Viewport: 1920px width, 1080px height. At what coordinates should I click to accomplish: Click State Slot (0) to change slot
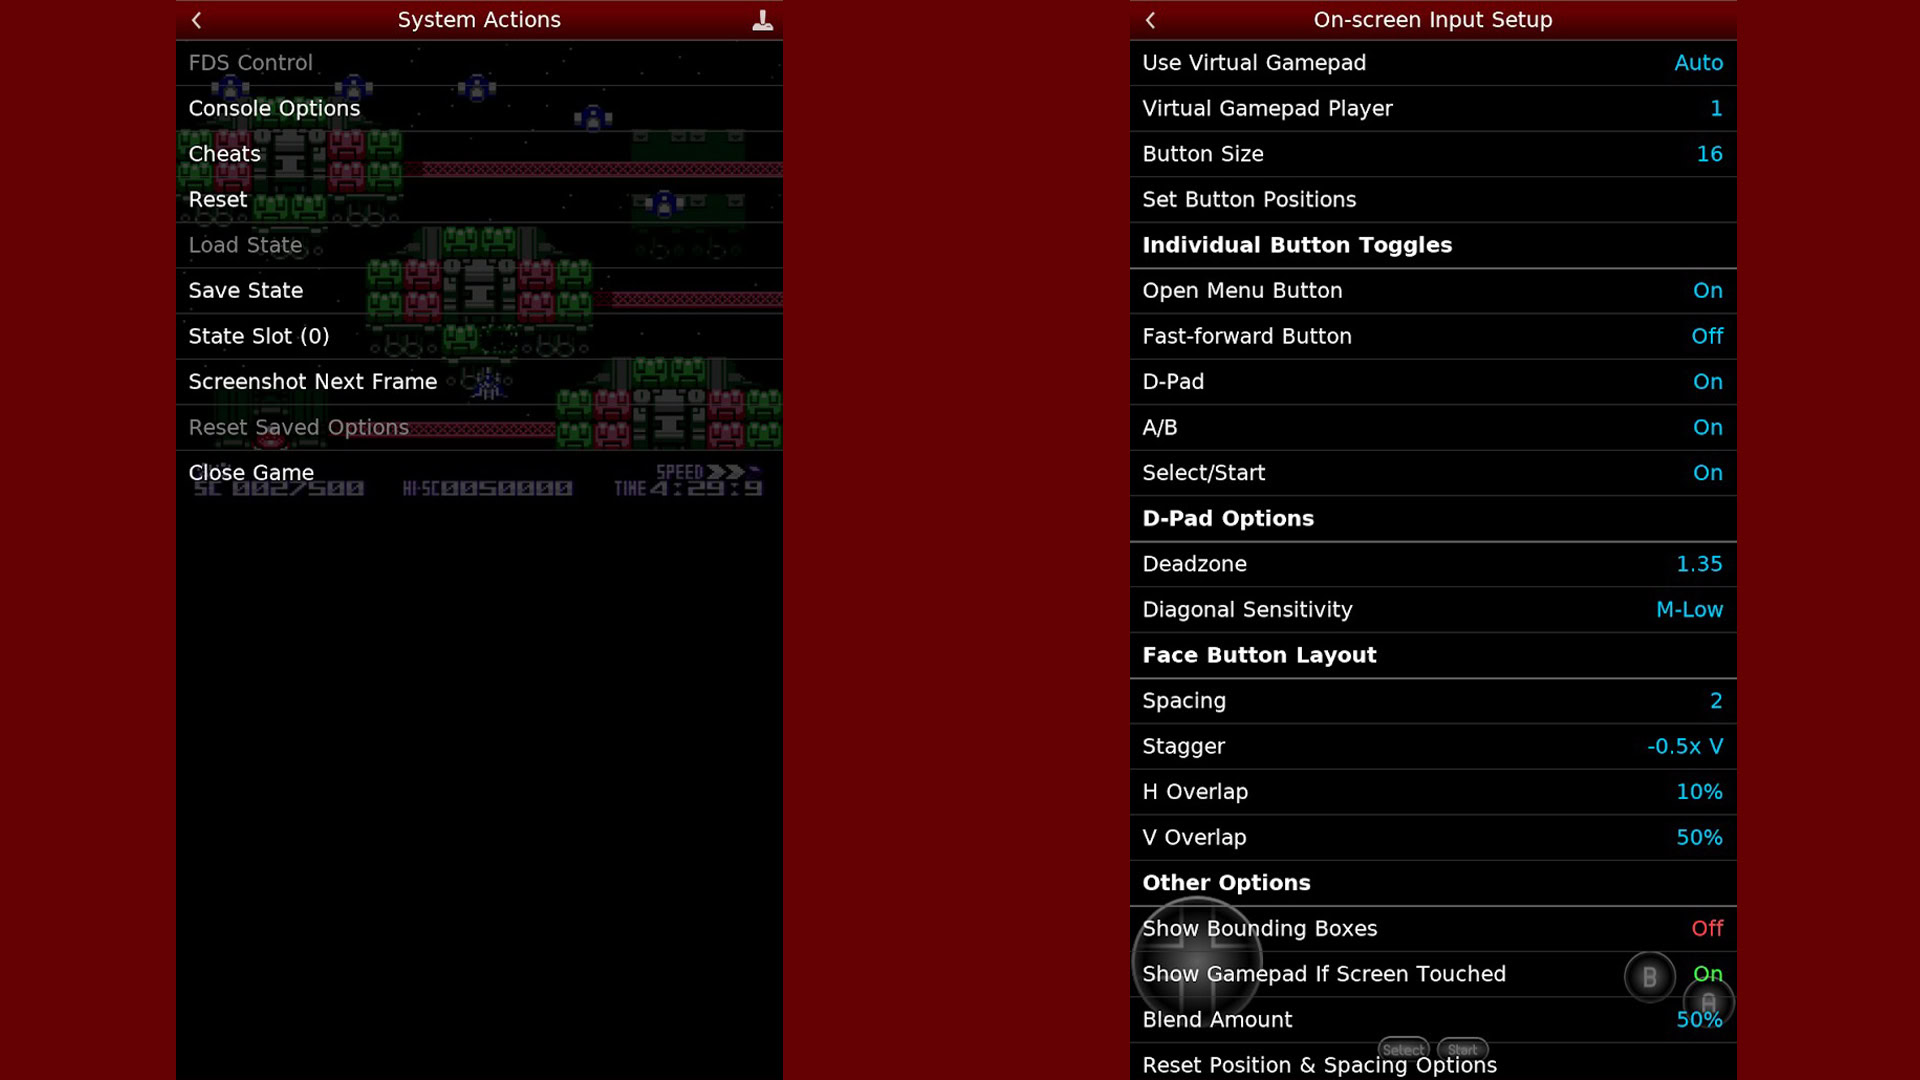pos(258,335)
